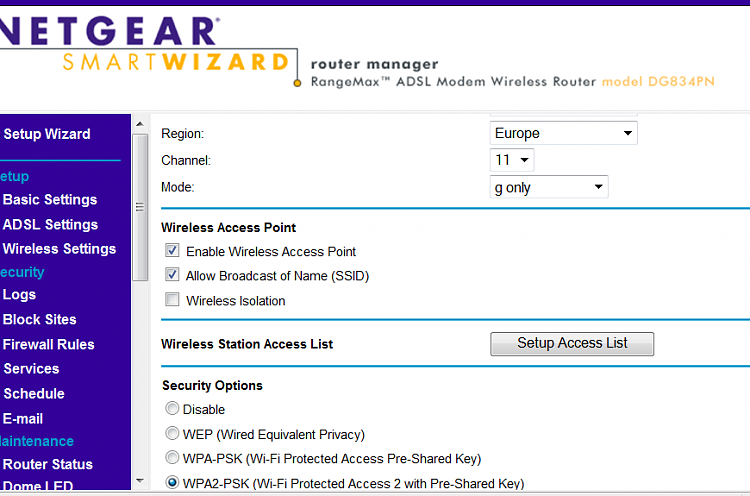Click the sidebar scrollbar down arrow
Screen dimensions: 750x496
pyautogui.click(x=140, y=481)
